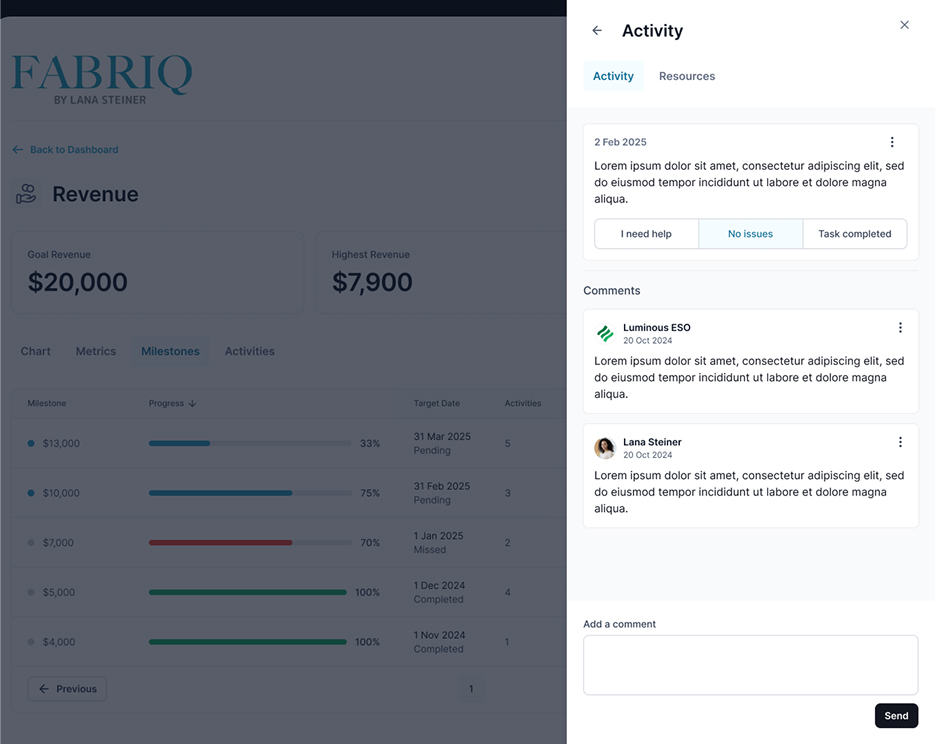Switch to the Activity tab in panel
The height and width of the screenshot is (744, 937).
pyautogui.click(x=613, y=76)
